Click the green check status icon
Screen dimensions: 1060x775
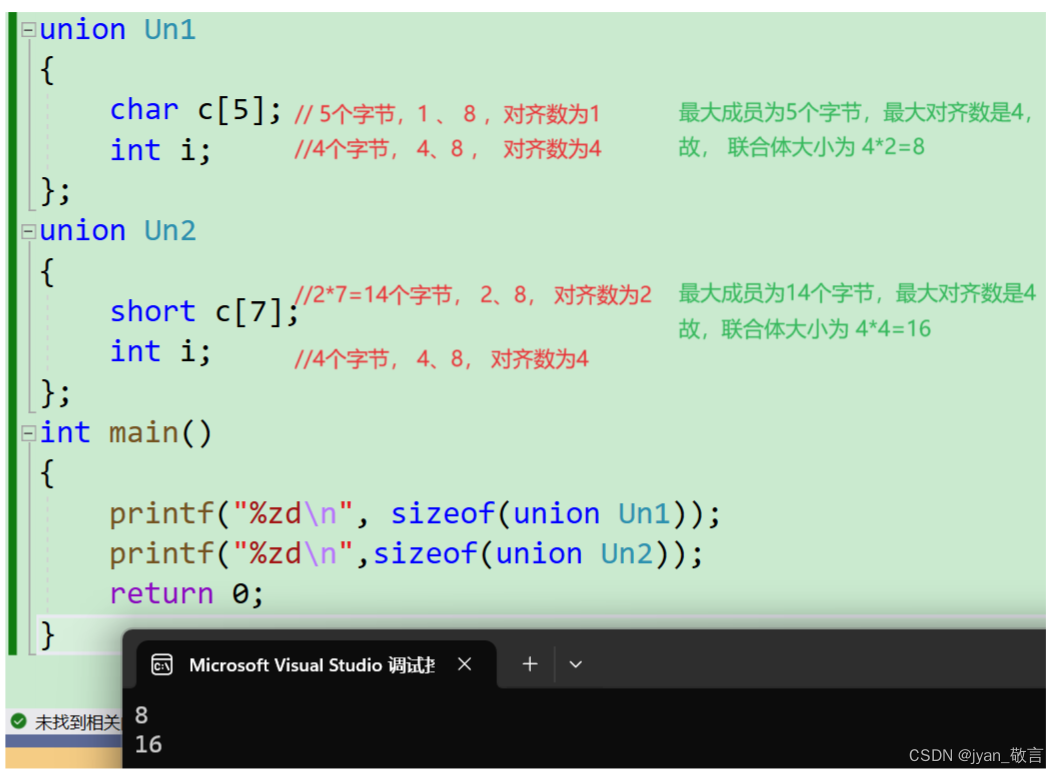(x=19, y=722)
